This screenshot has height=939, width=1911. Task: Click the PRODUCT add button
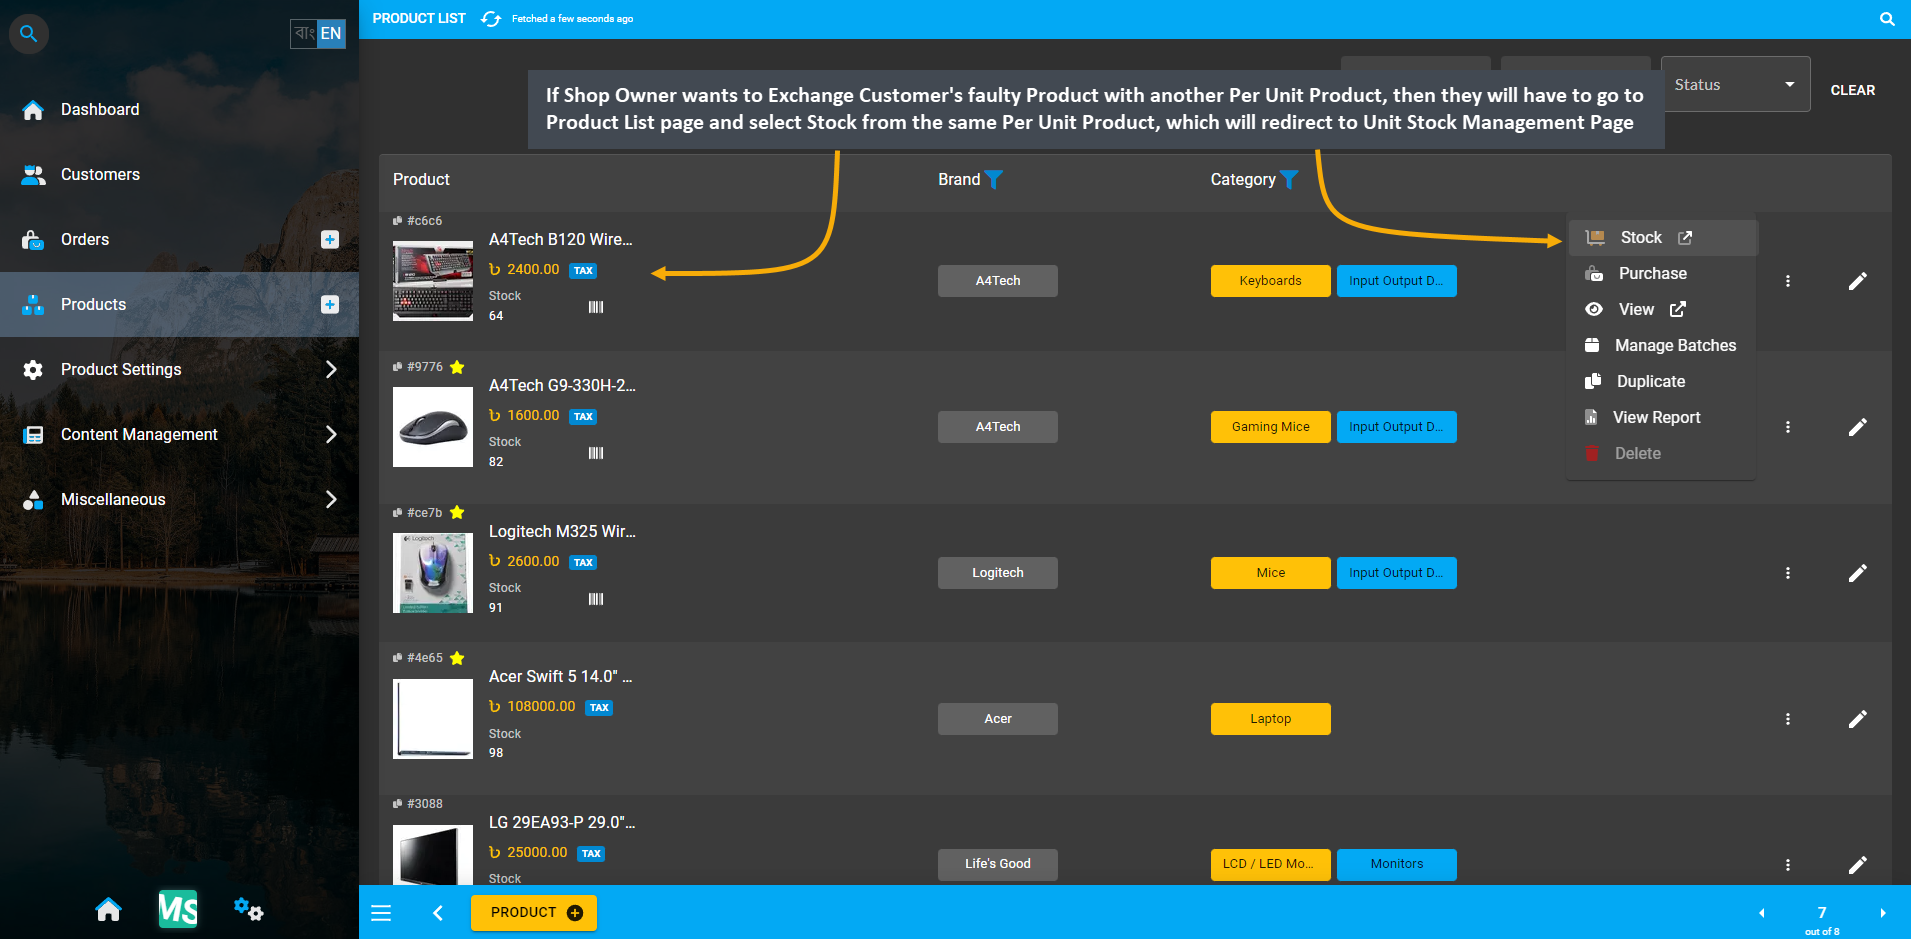[534, 913]
